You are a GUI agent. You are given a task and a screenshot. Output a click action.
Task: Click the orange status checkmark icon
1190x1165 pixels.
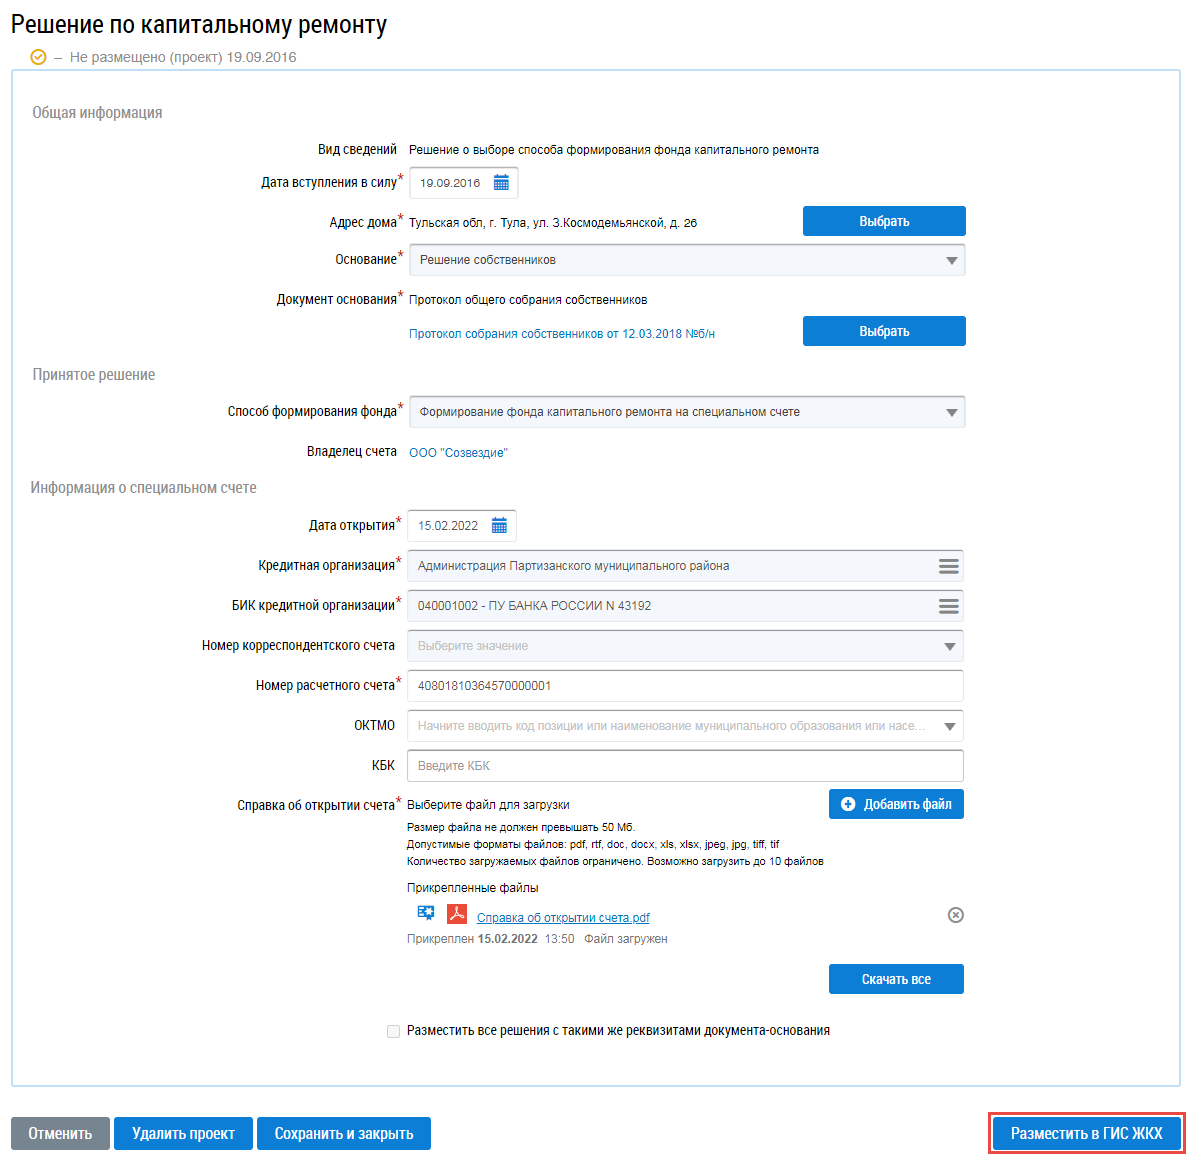pyautogui.click(x=38, y=57)
